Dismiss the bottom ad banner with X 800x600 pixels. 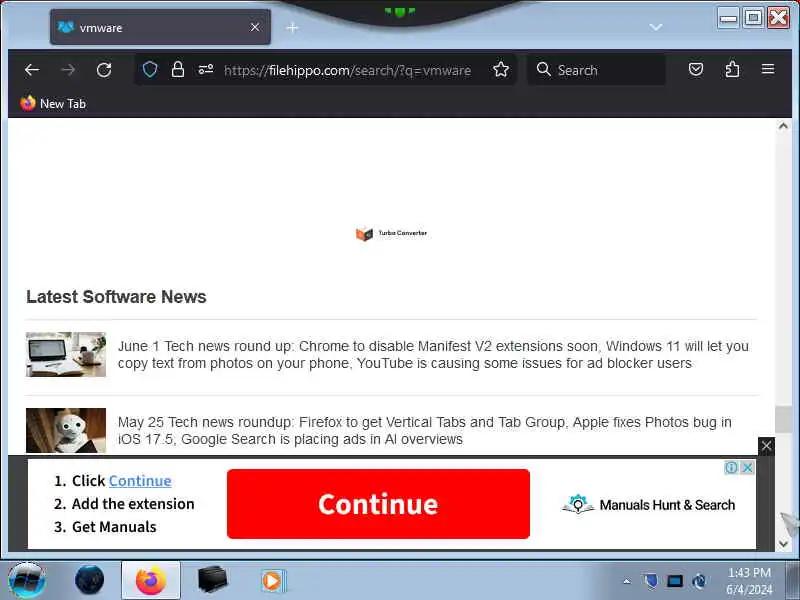(766, 446)
